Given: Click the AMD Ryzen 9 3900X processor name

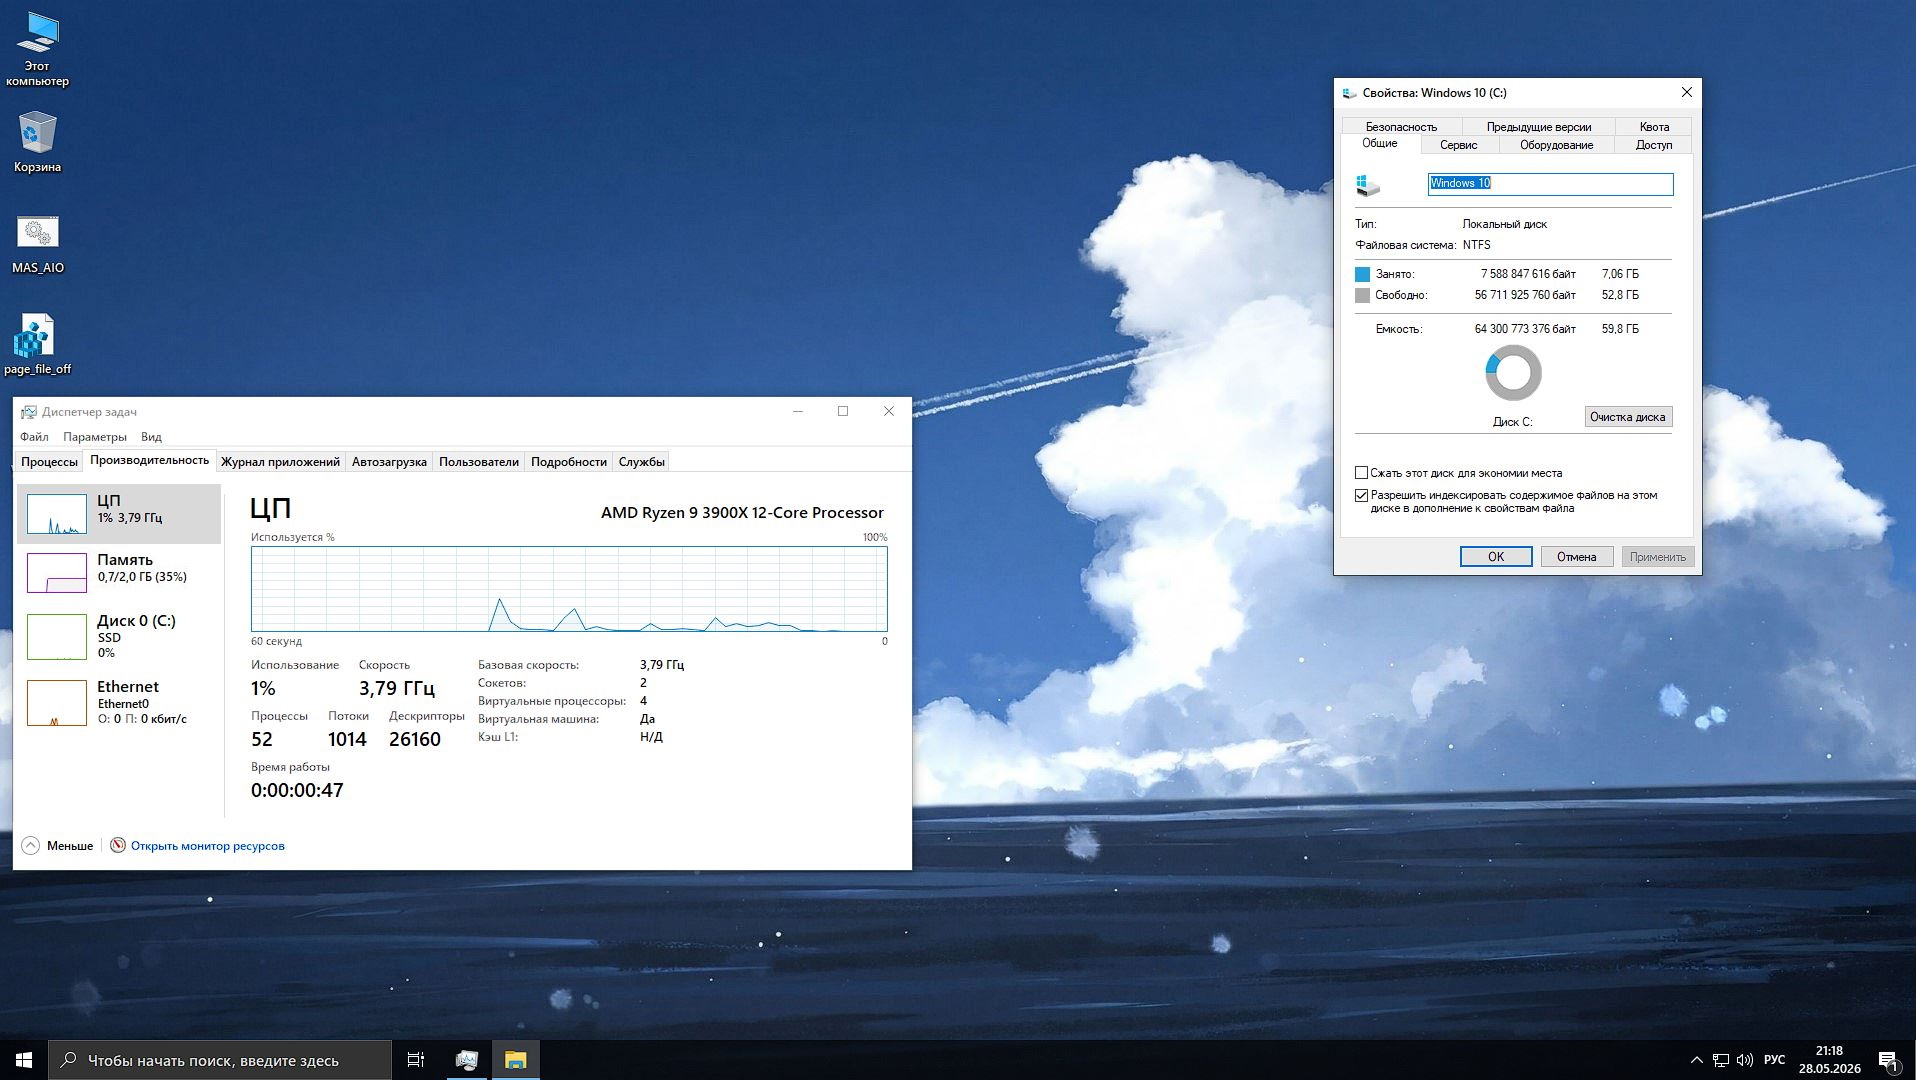Looking at the screenshot, I should 742,513.
